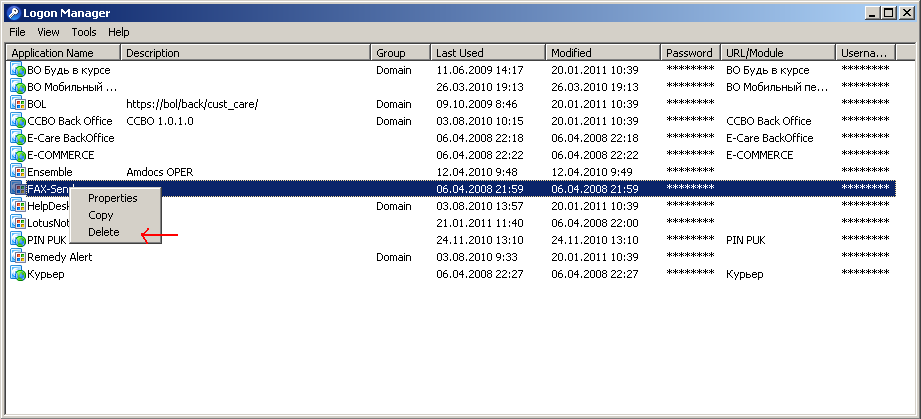Viewport: 921px width, 419px height.
Task: Click the password asterisks in the FAX-Send row
Action: [690, 188]
